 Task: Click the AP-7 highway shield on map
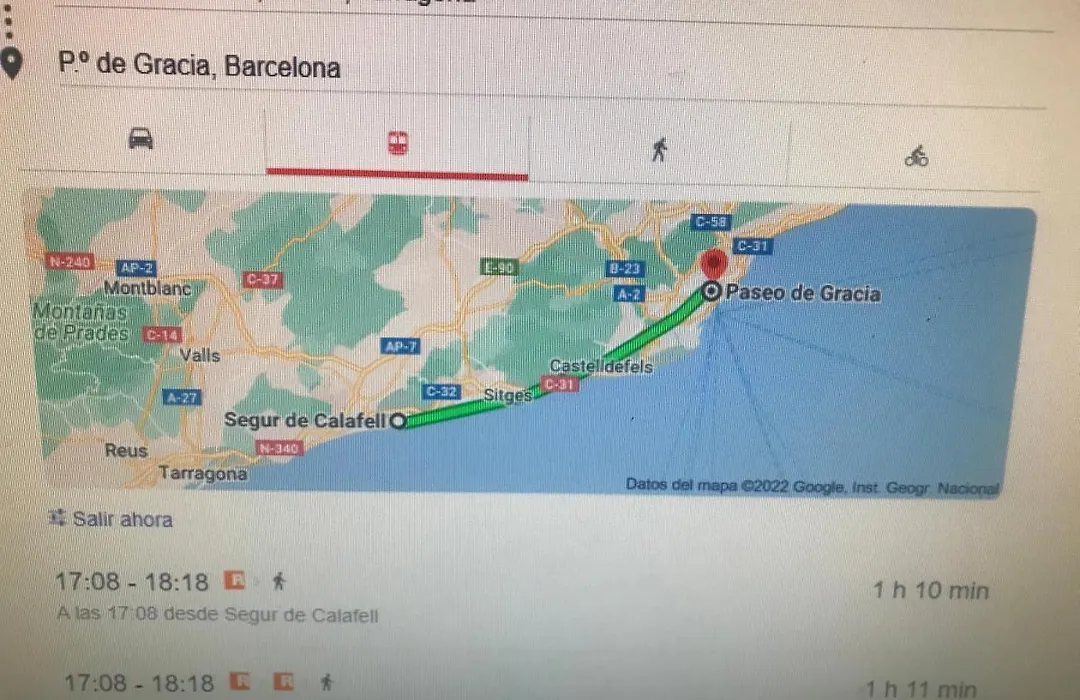tap(401, 347)
